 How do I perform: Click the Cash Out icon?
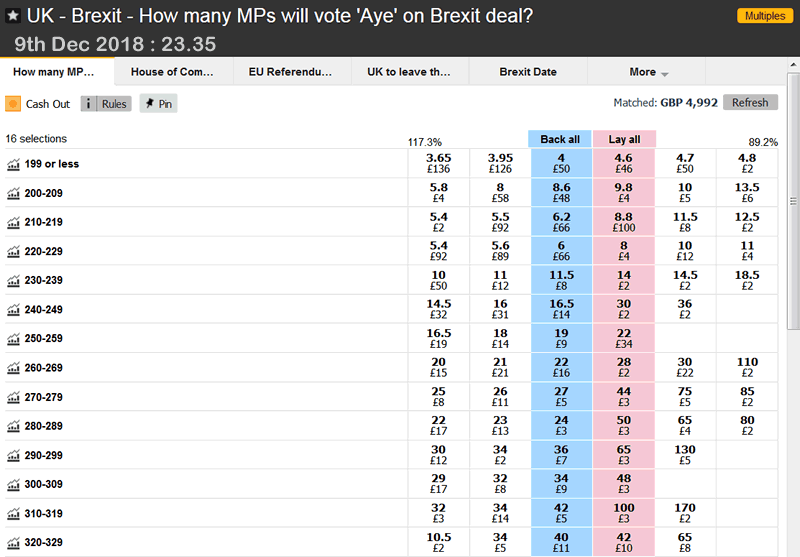pyautogui.click(x=13, y=103)
